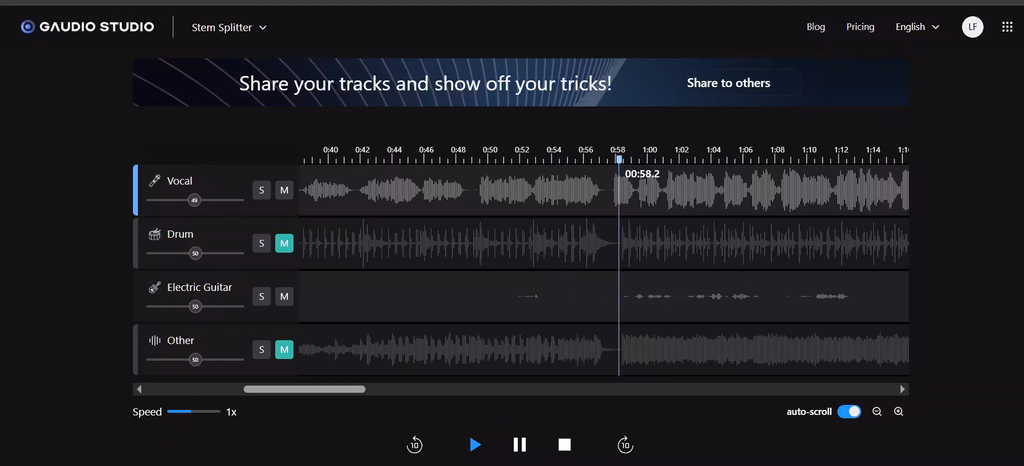The width and height of the screenshot is (1024, 466).
Task: Click the playhead marker at 0:58
Action: tap(619, 159)
